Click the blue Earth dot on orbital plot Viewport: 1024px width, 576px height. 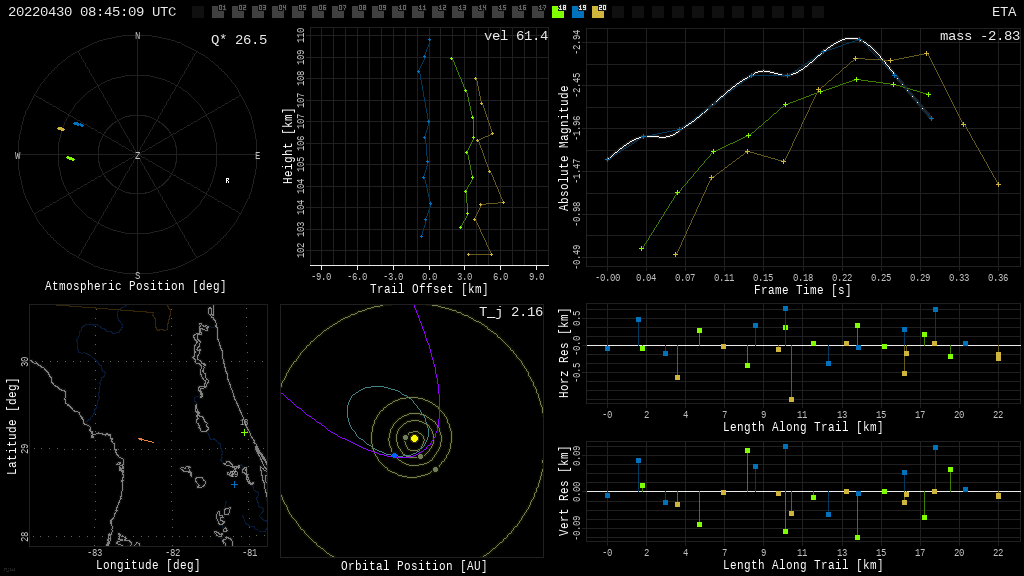click(x=394, y=455)
